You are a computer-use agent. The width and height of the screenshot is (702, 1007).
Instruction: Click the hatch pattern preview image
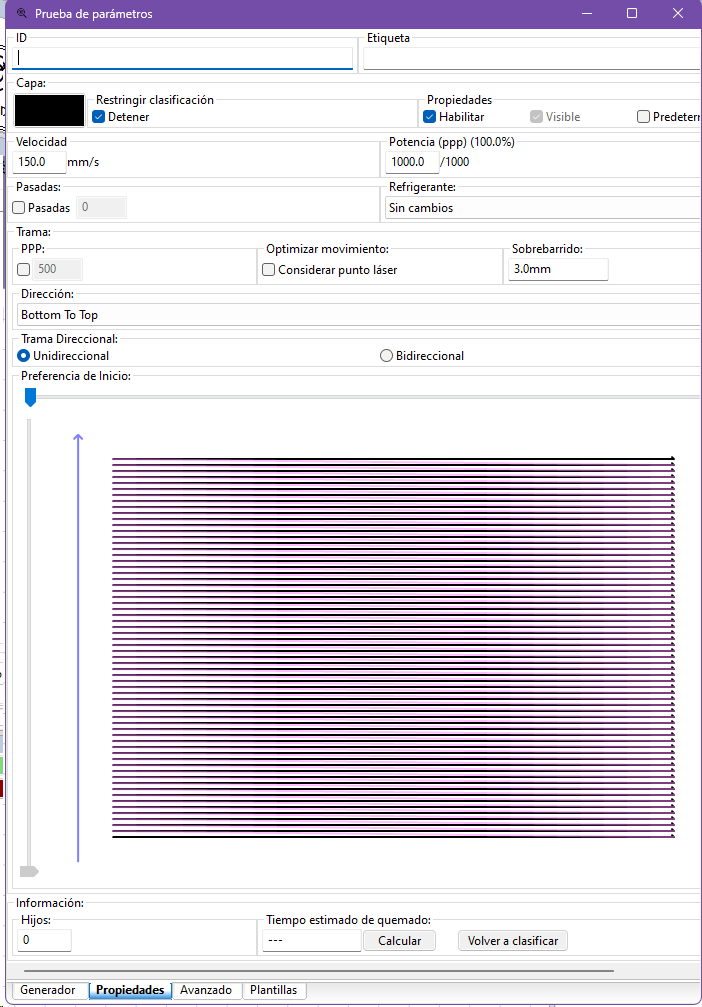click(393, 647)
